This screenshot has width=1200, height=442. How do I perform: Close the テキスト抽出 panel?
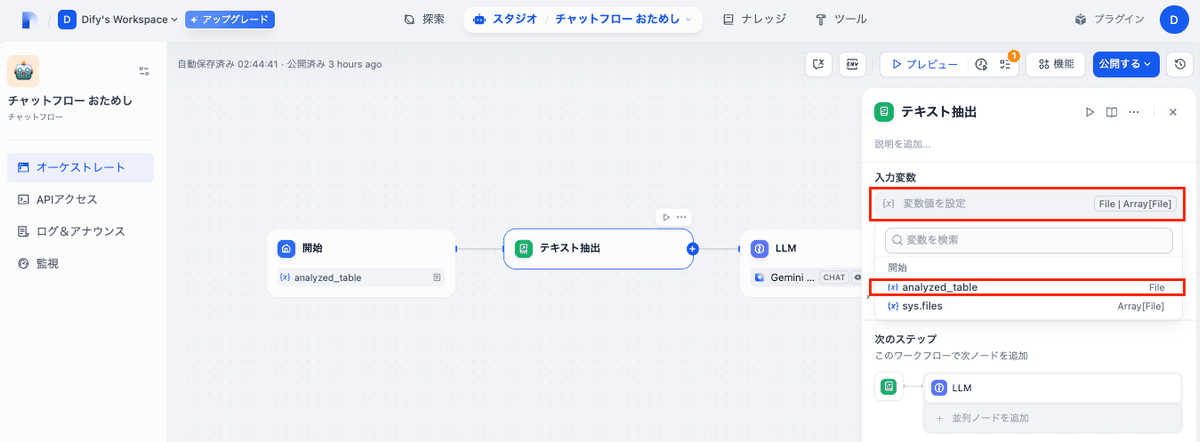(1173, 112)
